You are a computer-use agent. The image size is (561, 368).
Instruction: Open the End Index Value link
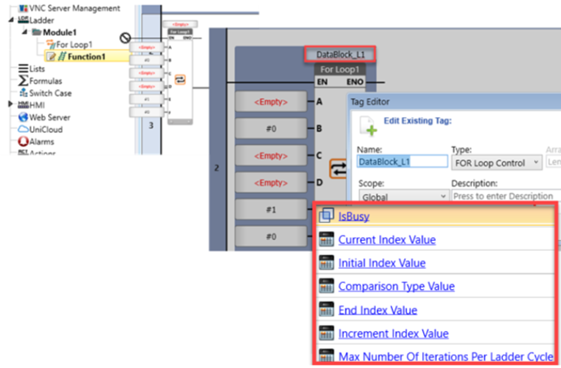tap(378, 310)
